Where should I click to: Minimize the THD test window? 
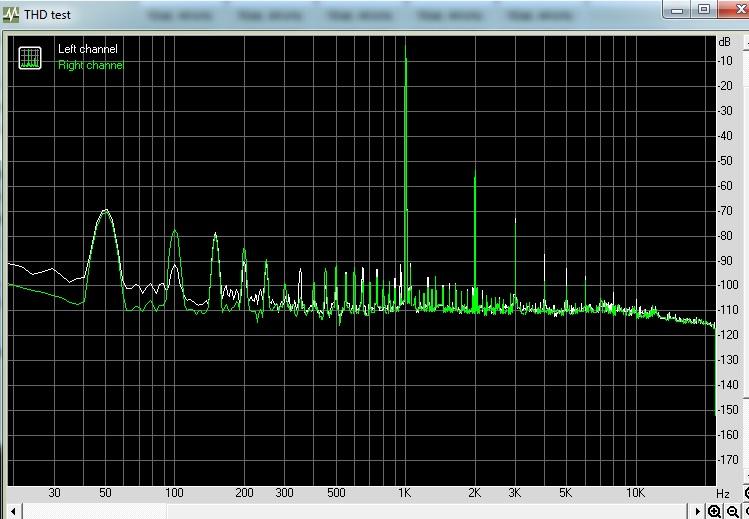pos(680,9)
